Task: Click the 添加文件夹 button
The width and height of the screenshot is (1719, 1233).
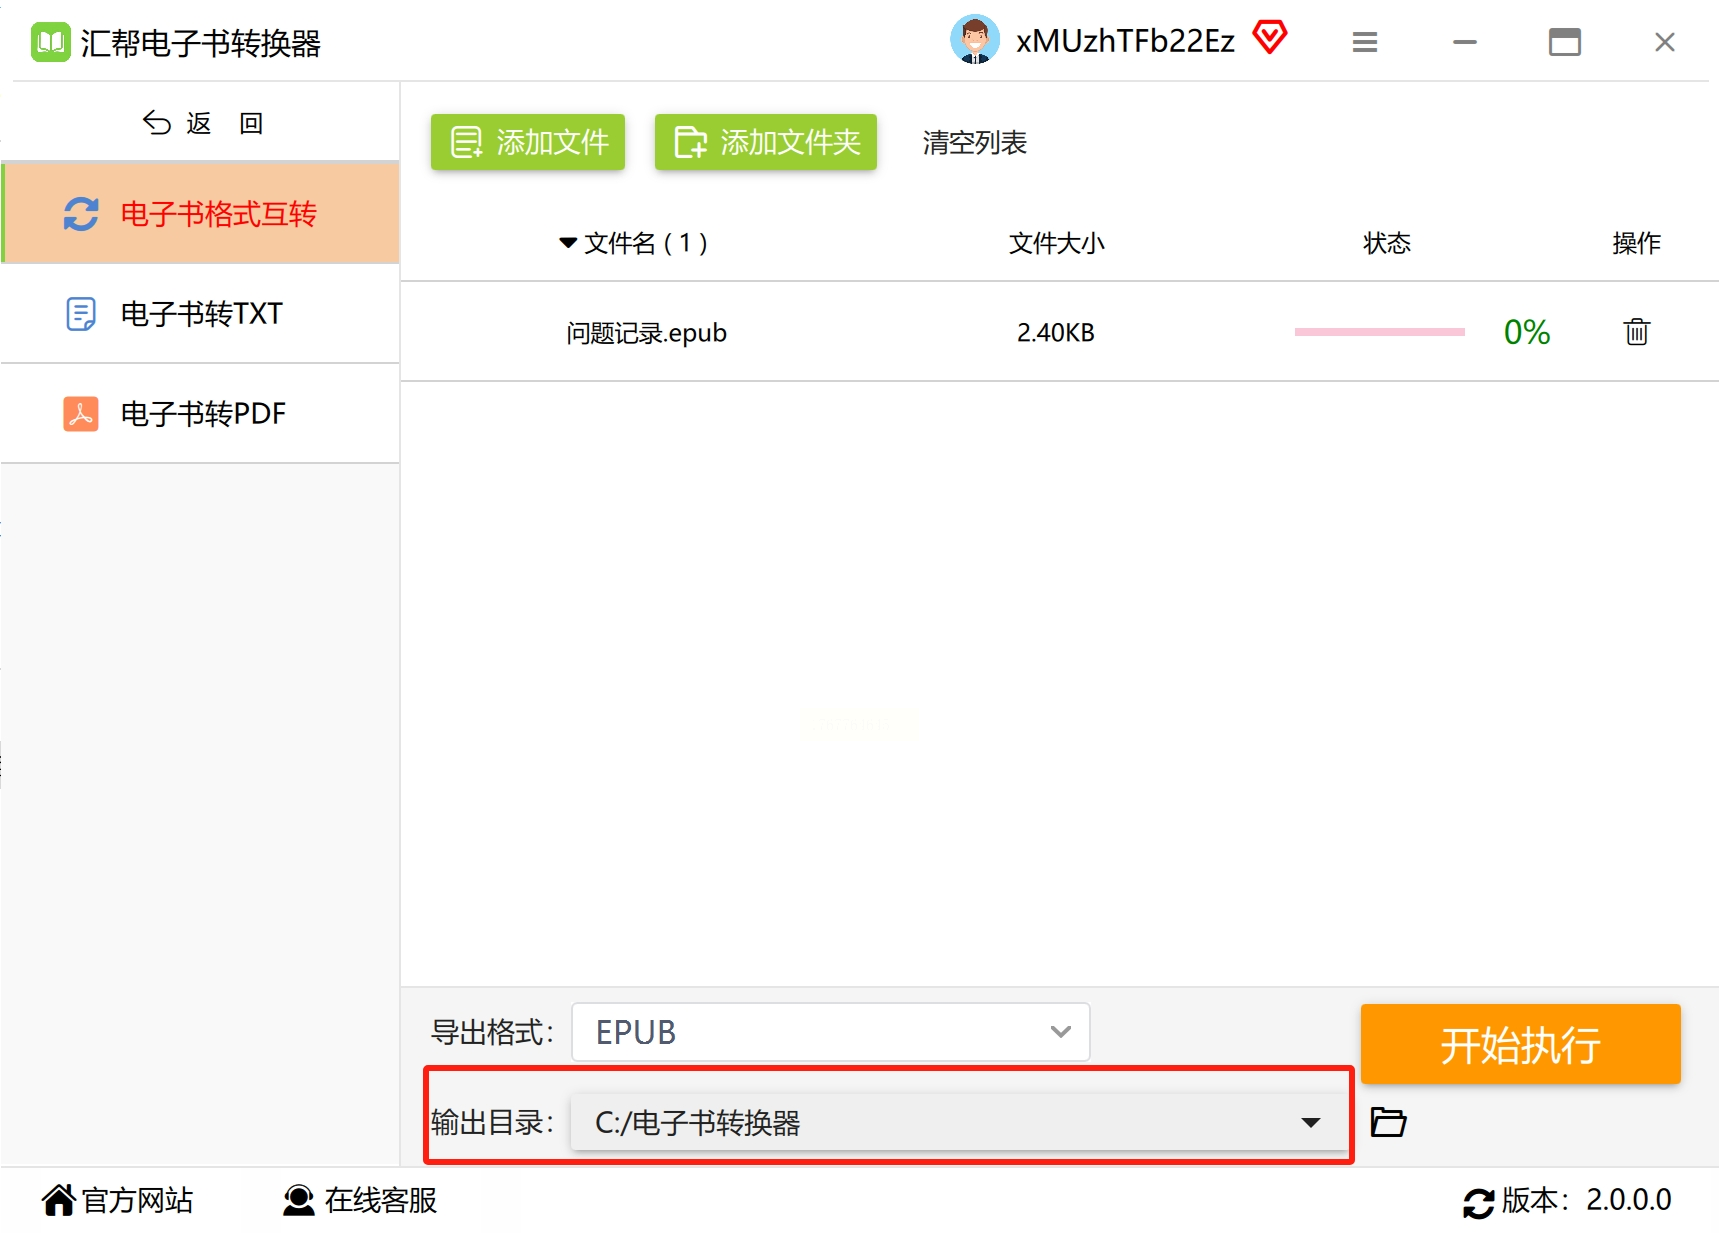Action: click(x=766, y=142)
